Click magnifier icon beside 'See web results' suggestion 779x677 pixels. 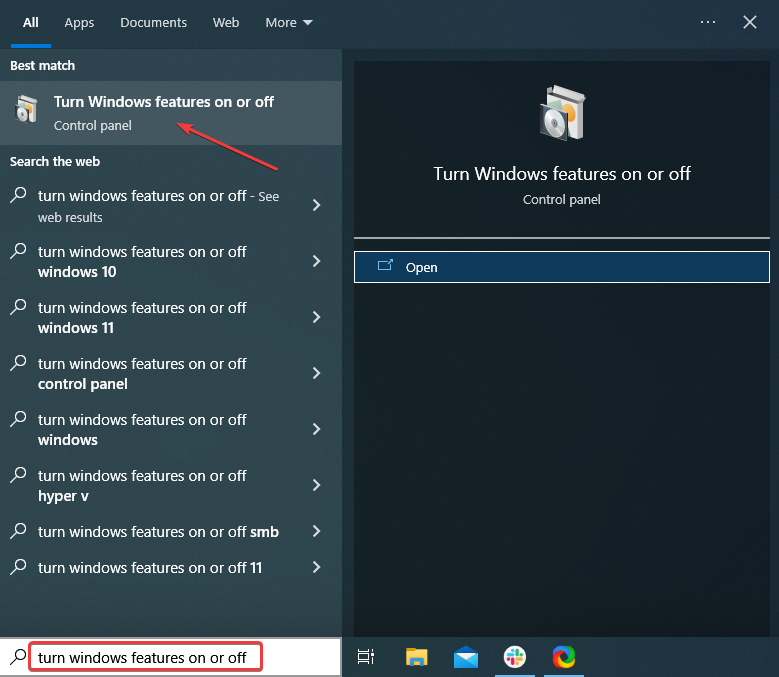pos(18,195)
